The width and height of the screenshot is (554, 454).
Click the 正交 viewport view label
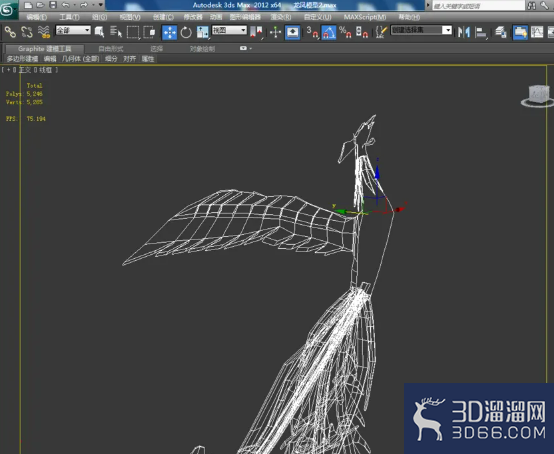tap(25, 70)
